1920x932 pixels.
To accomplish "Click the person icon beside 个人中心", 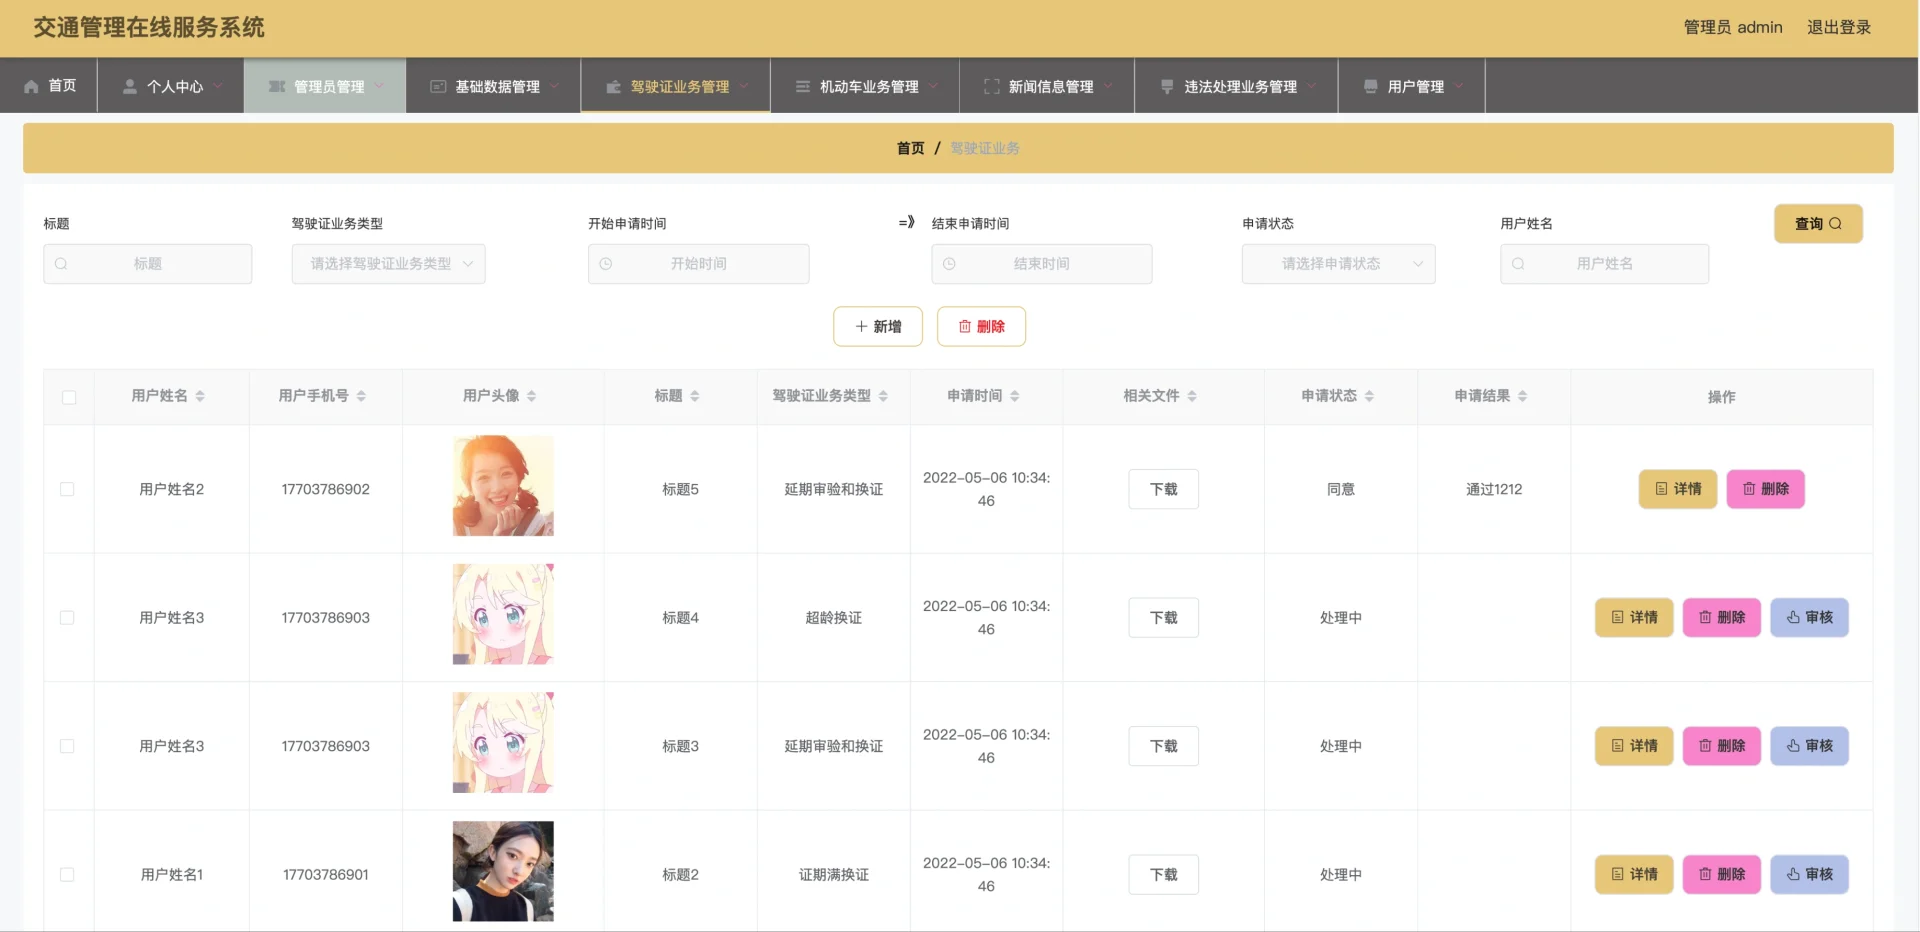I will click(130, 87).
